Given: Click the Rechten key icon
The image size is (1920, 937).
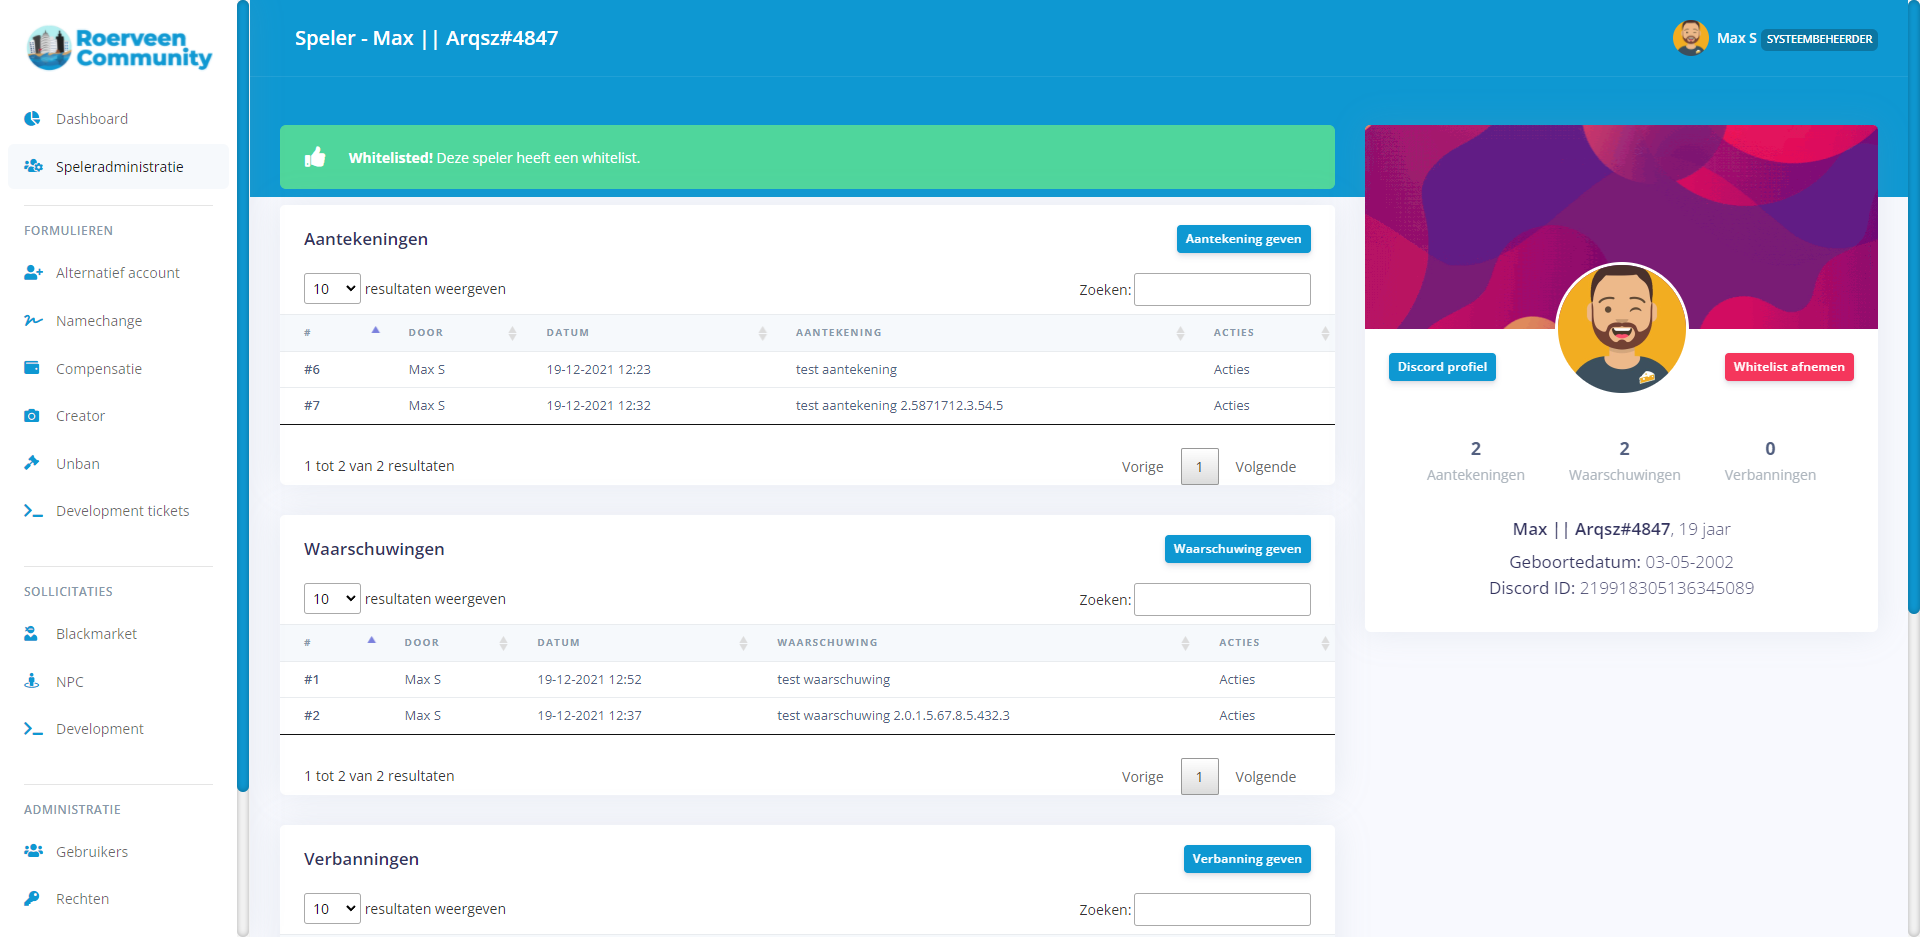Looking at the screenshot, I should [x=32, y=898].
